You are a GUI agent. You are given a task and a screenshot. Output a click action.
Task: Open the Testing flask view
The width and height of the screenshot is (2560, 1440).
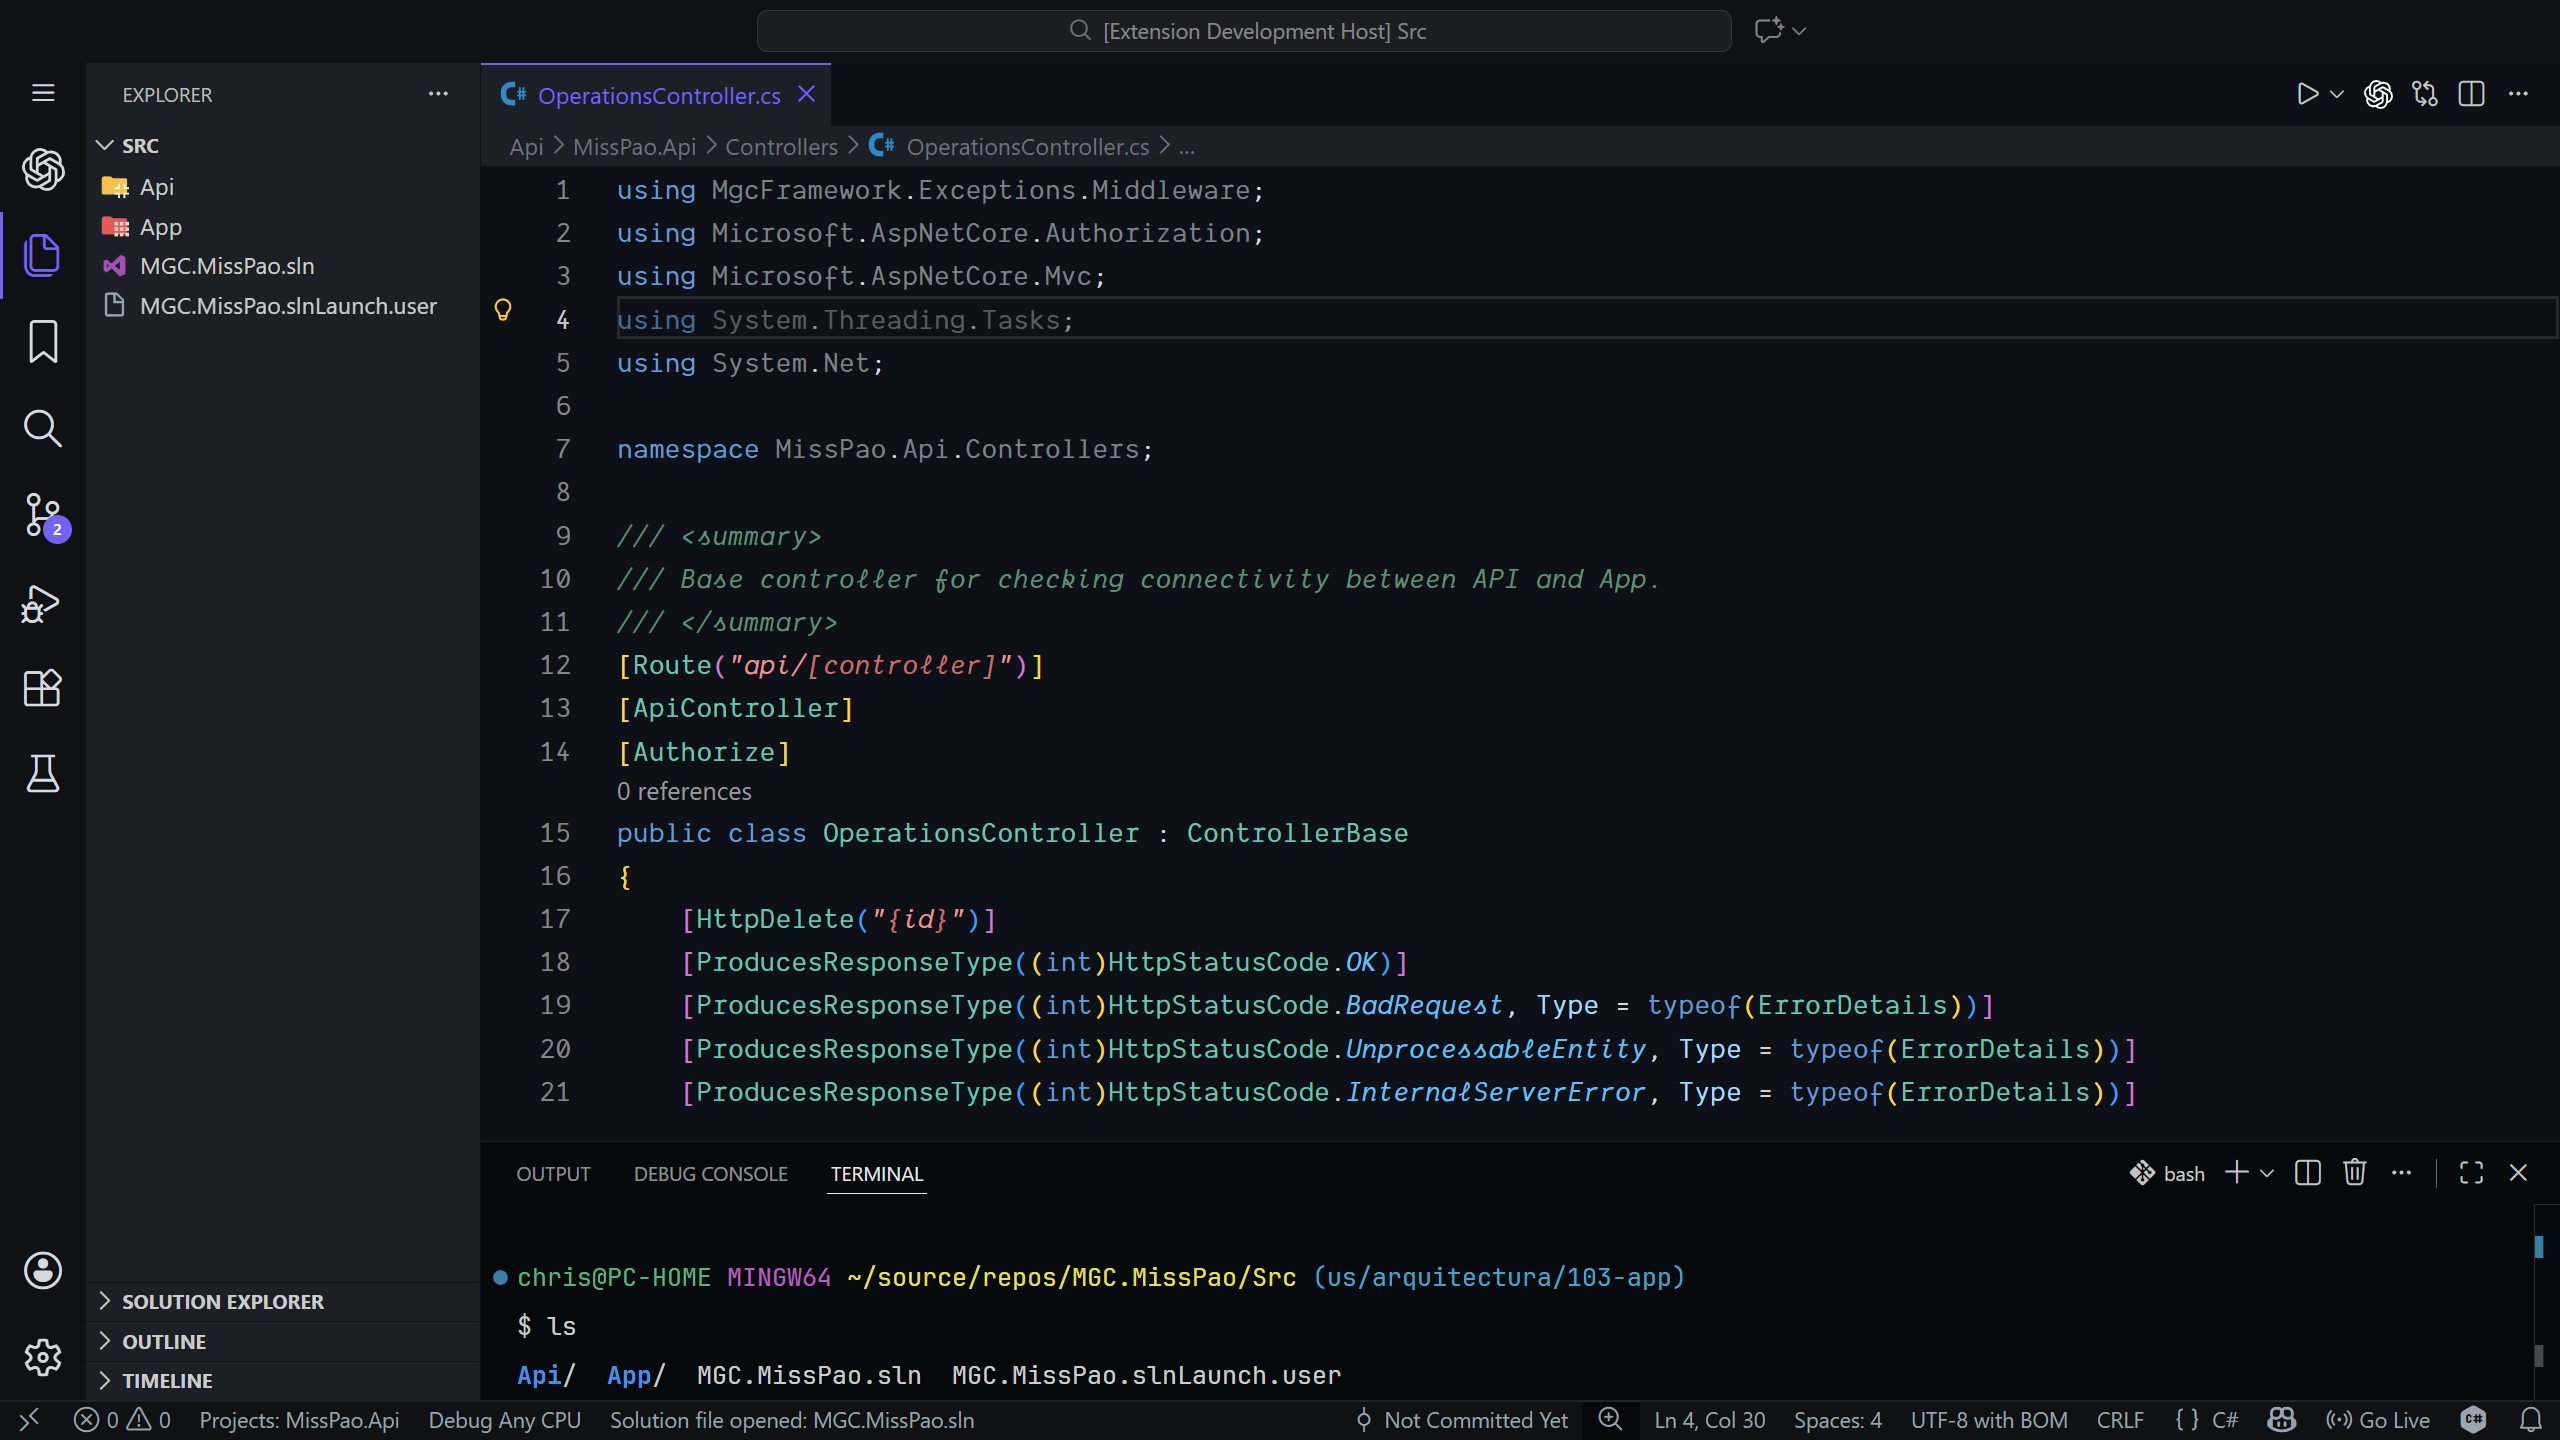pos(42,773)
